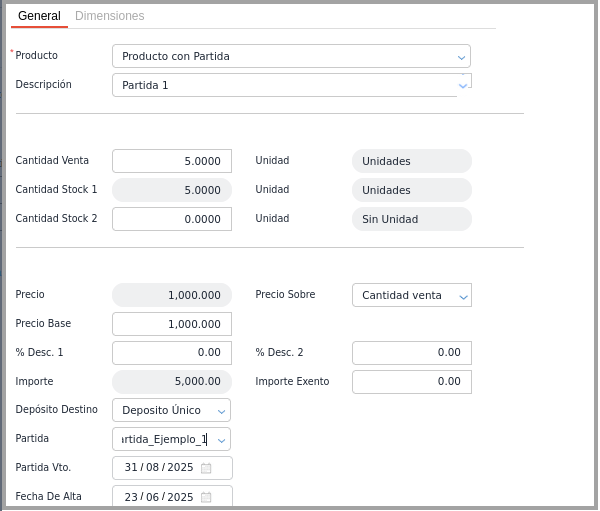Select the Importe Exento input field
The width and height of the screenshot is (600, 511).
[411, 382]
